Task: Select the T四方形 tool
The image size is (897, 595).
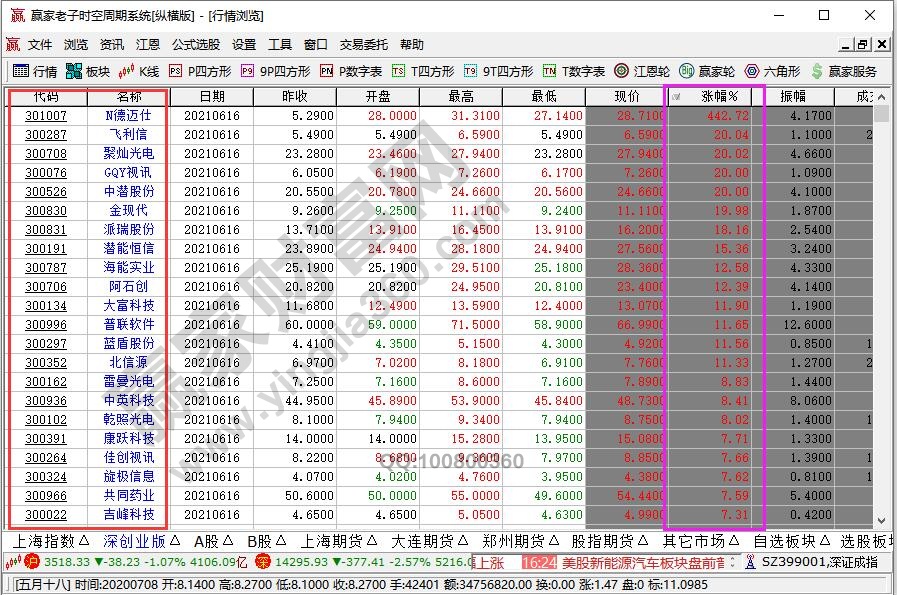Action: (x=423, y=71)
